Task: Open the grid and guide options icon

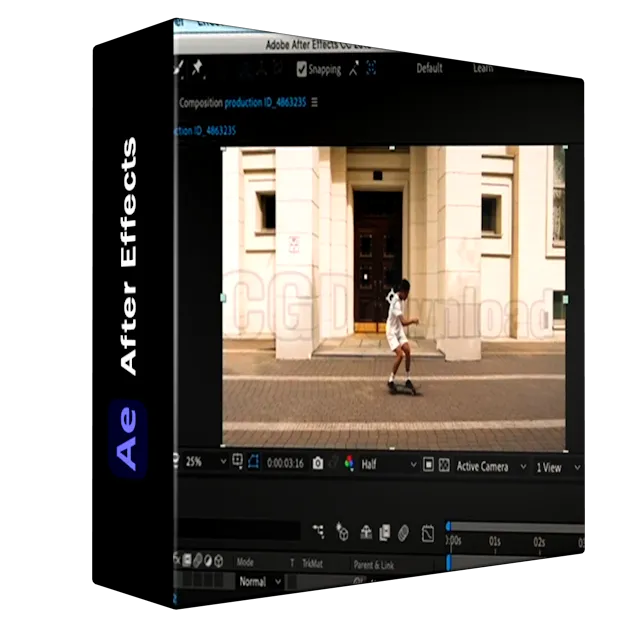Action: coord(237,461)
